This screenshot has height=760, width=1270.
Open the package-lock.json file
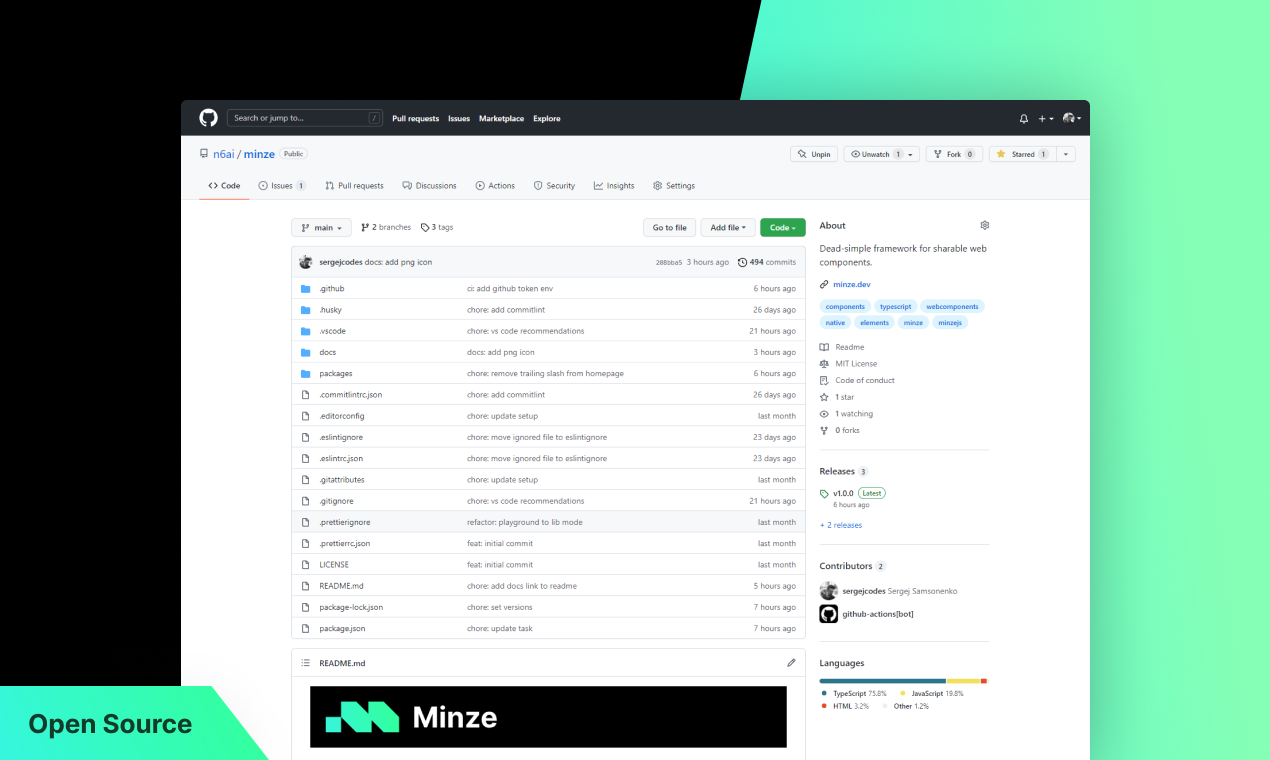pyautogui.click(x=351, y=607)
